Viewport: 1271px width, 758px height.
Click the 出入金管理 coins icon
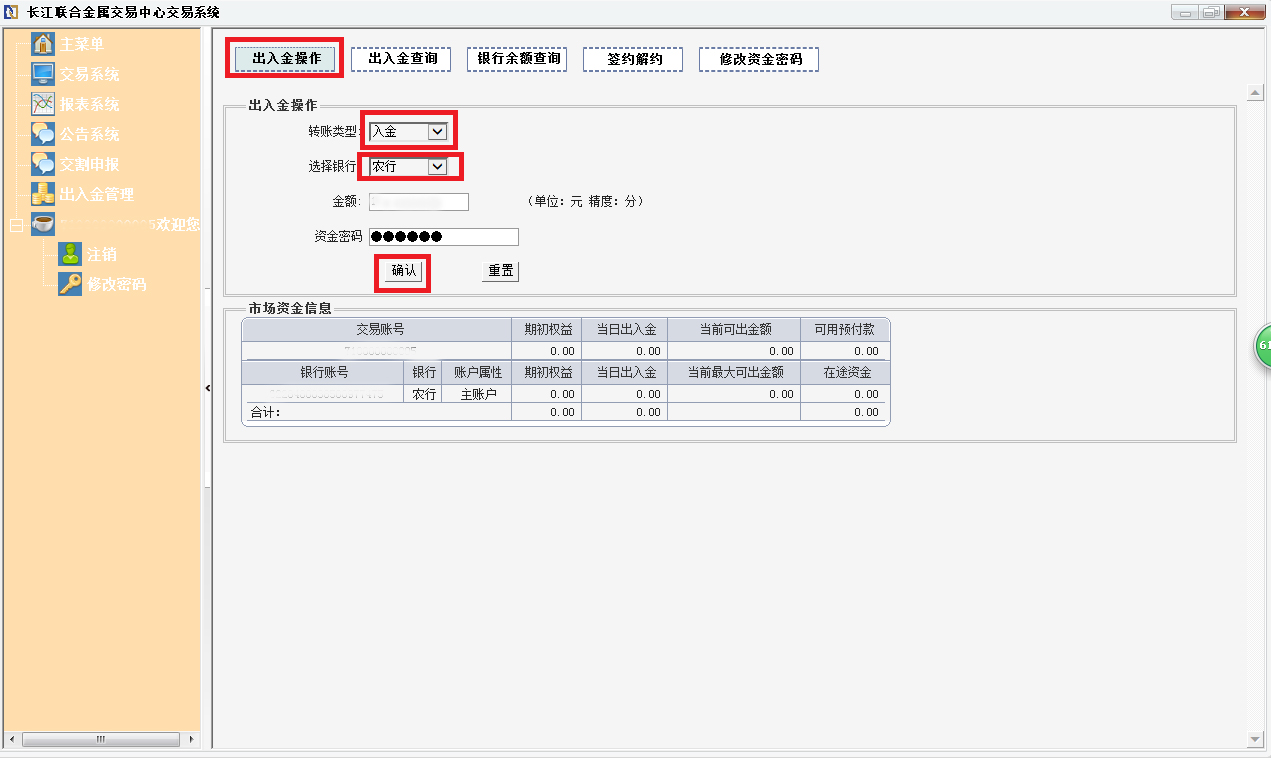43,194
